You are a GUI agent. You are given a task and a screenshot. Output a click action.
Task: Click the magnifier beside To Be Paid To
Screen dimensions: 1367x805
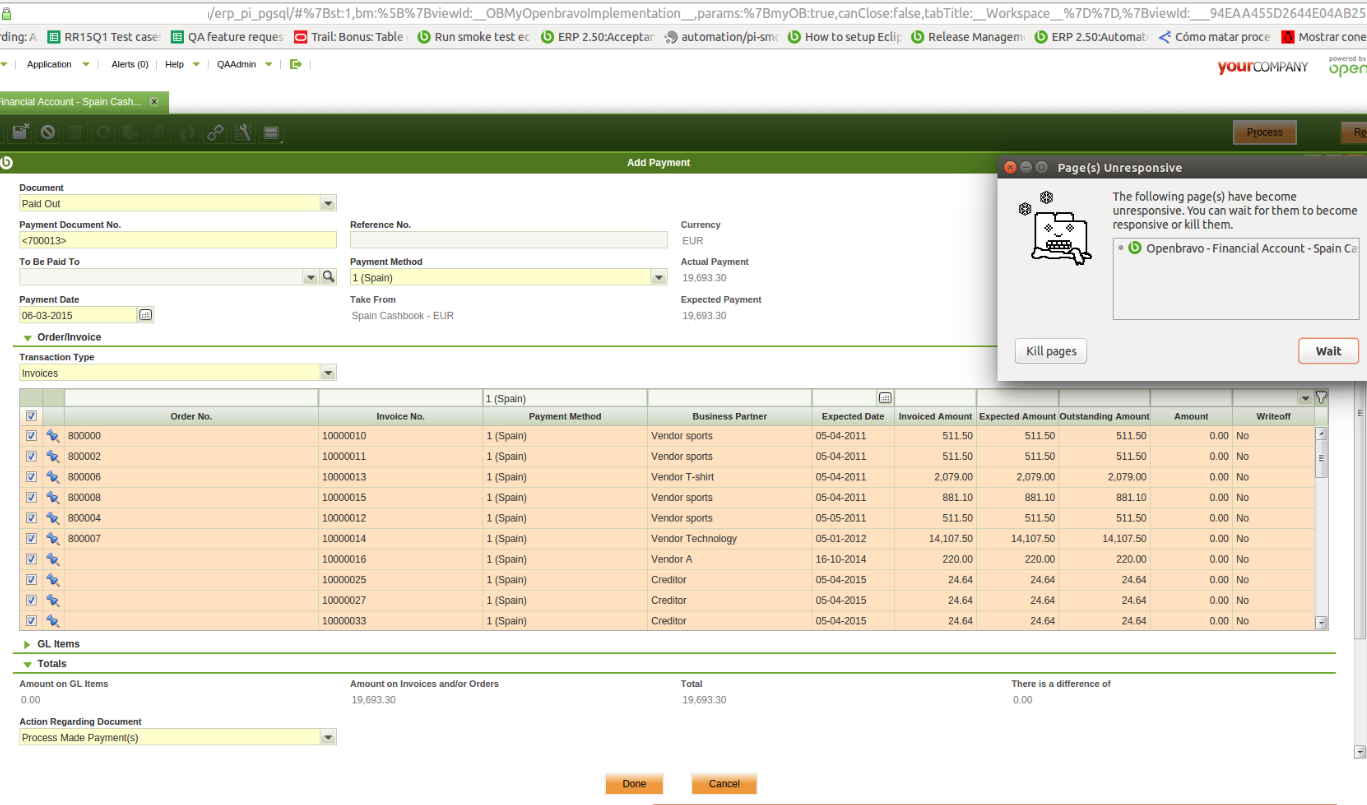[328, 277]
